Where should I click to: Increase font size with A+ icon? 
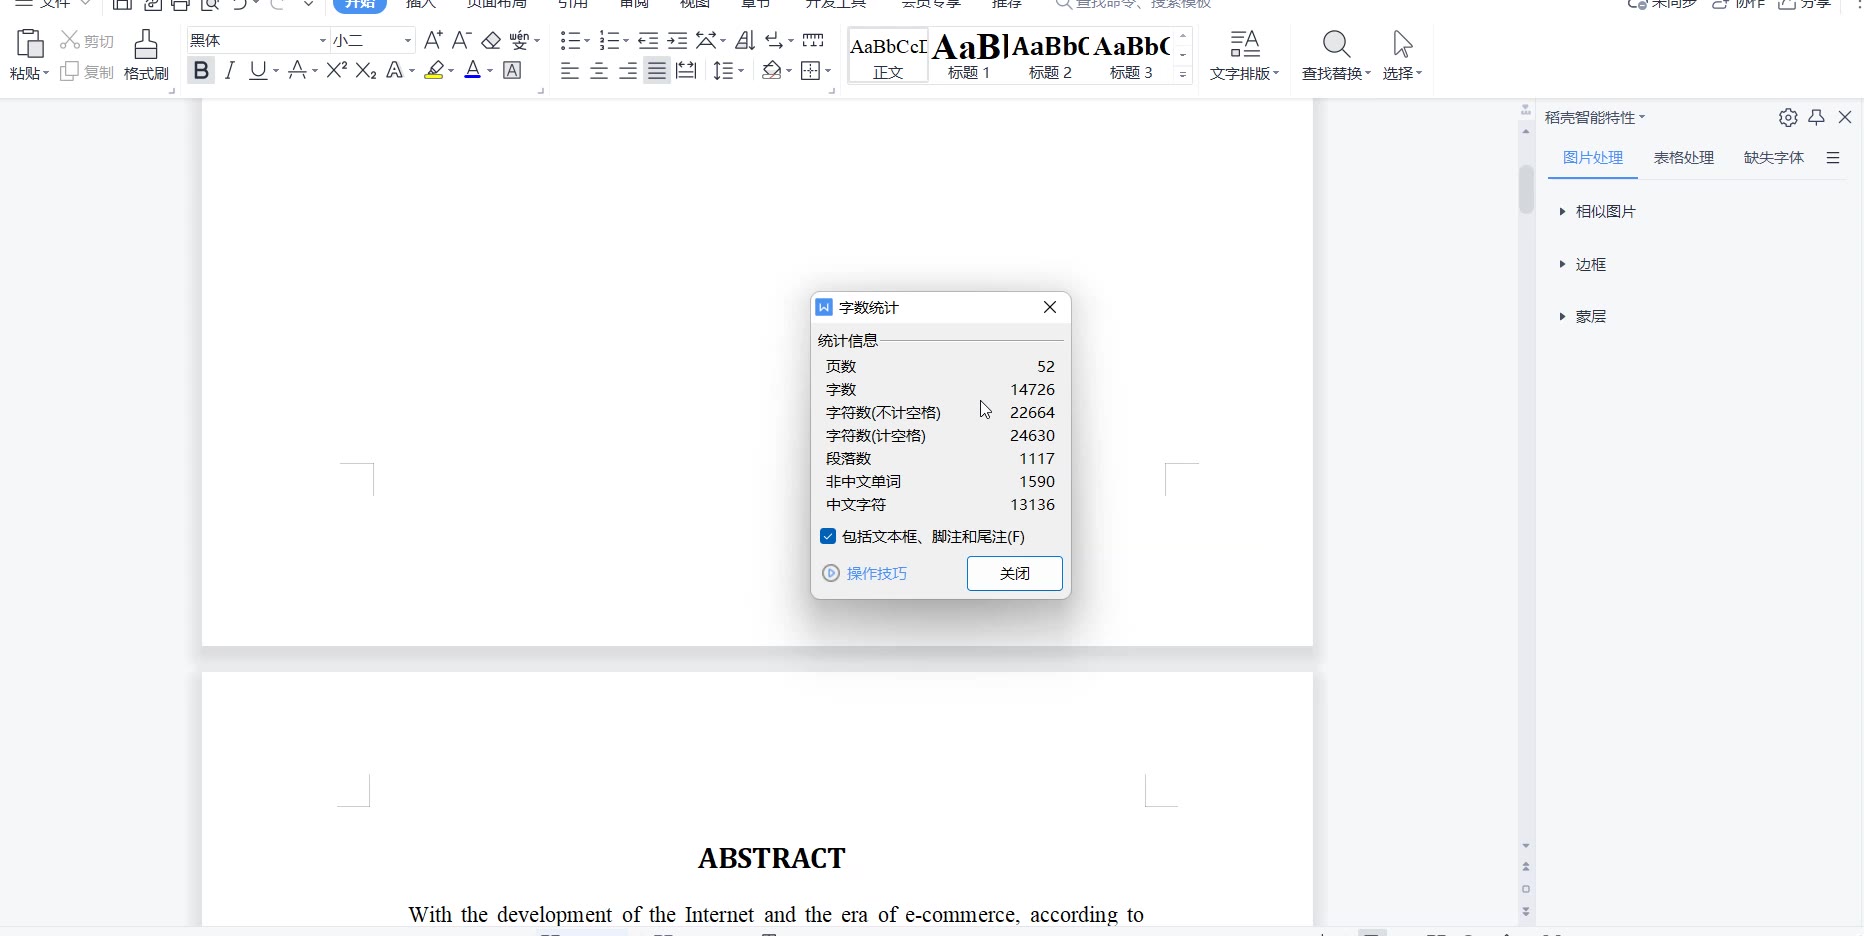tap(432, 40)
